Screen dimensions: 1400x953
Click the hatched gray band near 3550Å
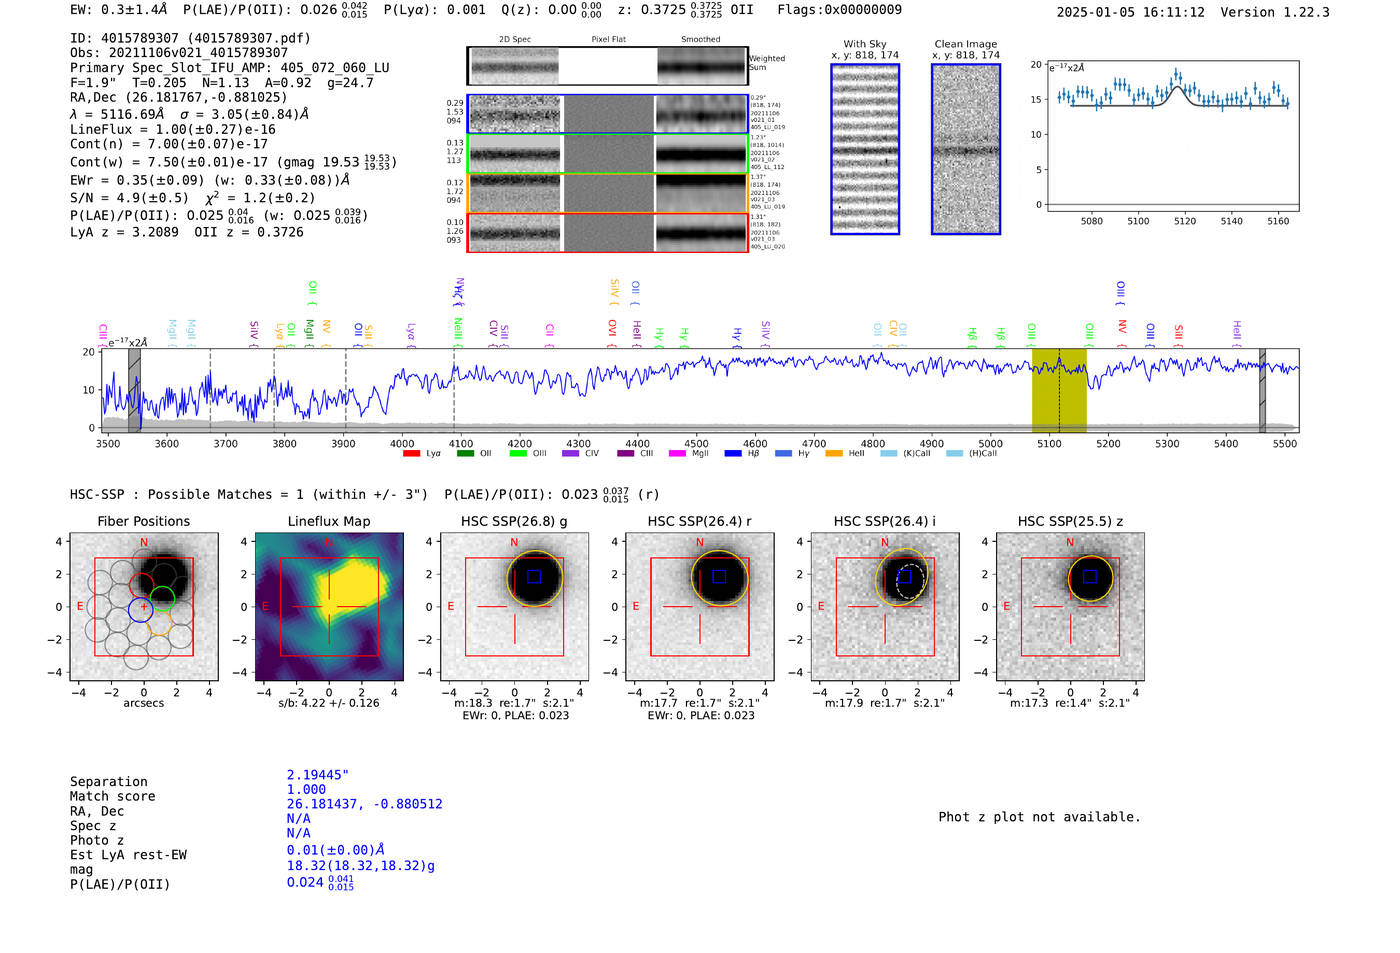(x=134, y=390)
